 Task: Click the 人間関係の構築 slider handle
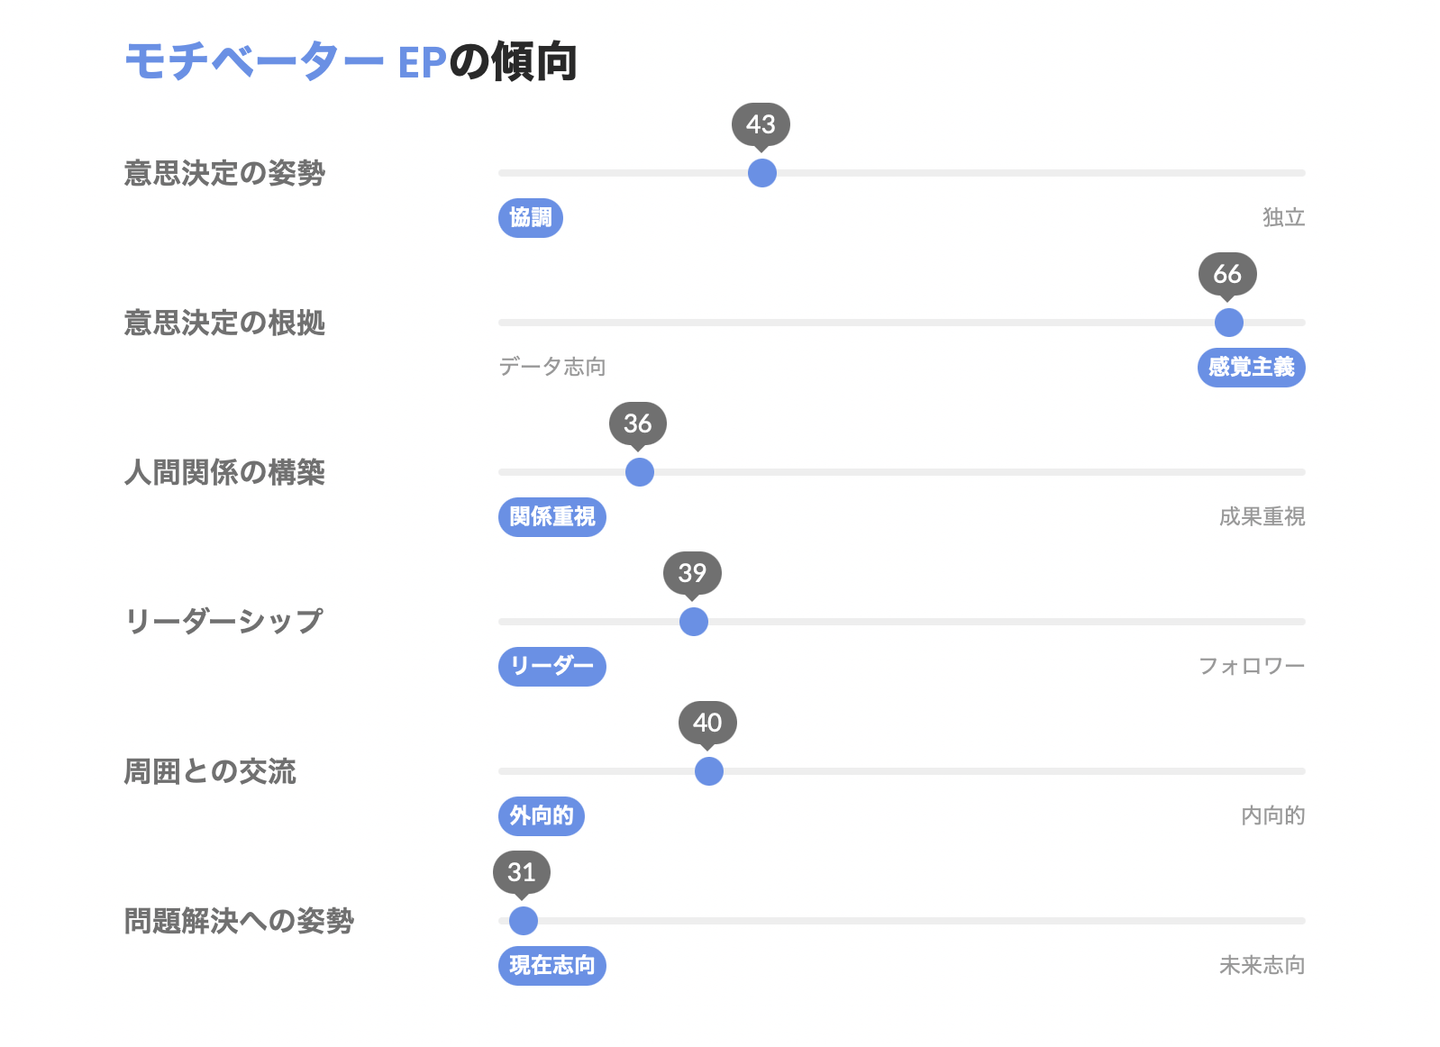pyautogui.click(x=639, y=472)
